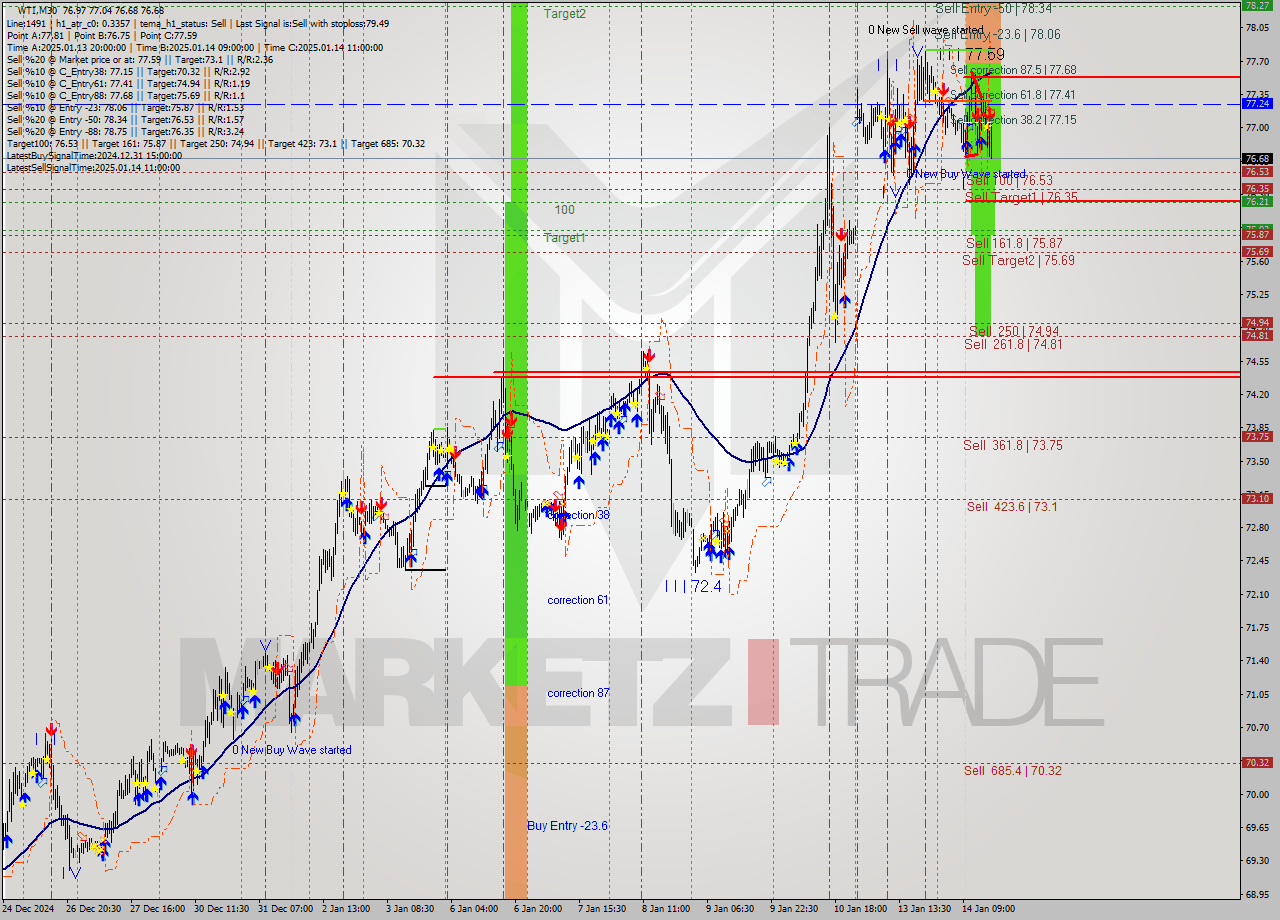Click the Sell %20 @ Entry -88 line
Image resolution: width=1280 pixels, height=920 pixels.
[x=125, y=132]
